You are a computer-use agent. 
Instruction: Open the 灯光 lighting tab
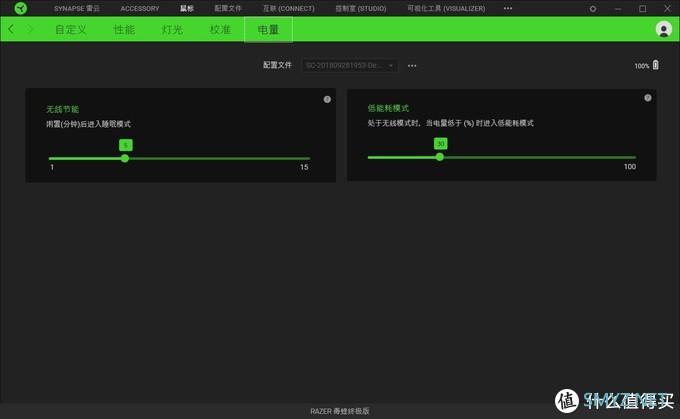[x=172, y=30]
